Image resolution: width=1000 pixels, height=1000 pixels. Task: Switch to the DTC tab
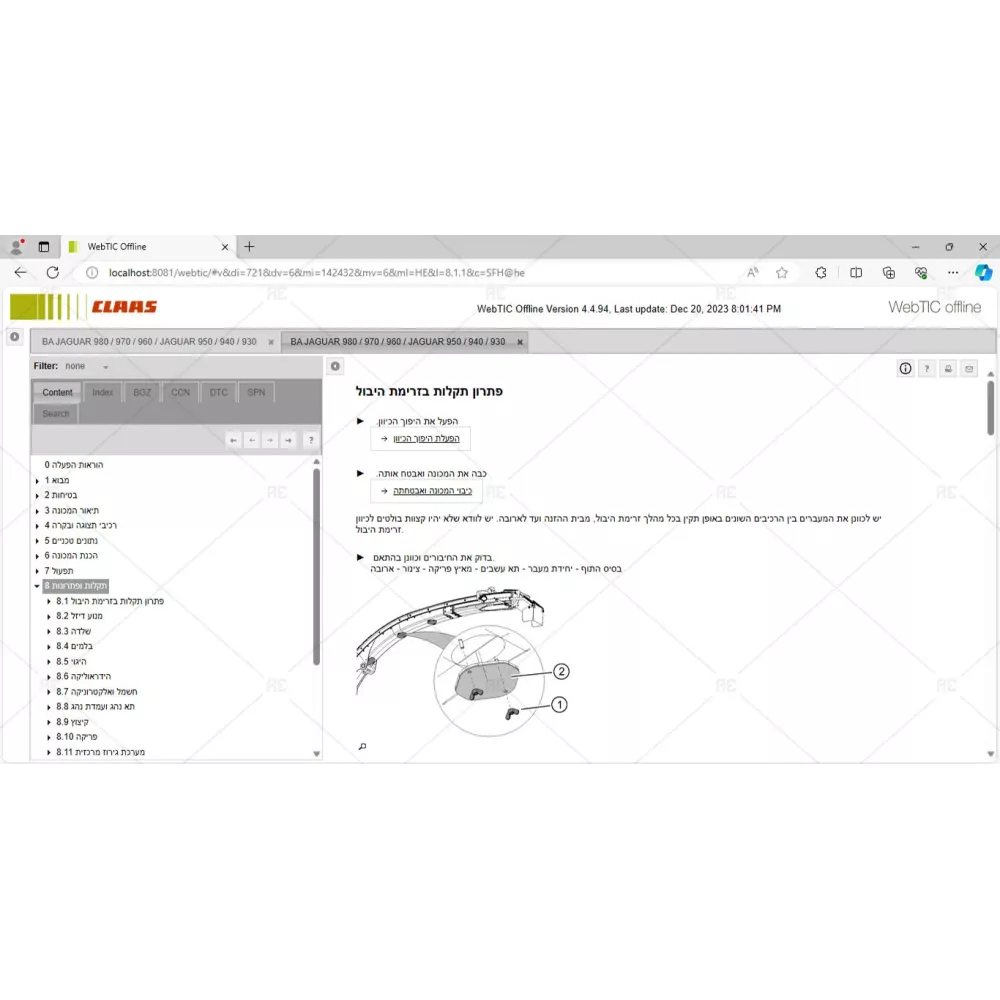218,393
